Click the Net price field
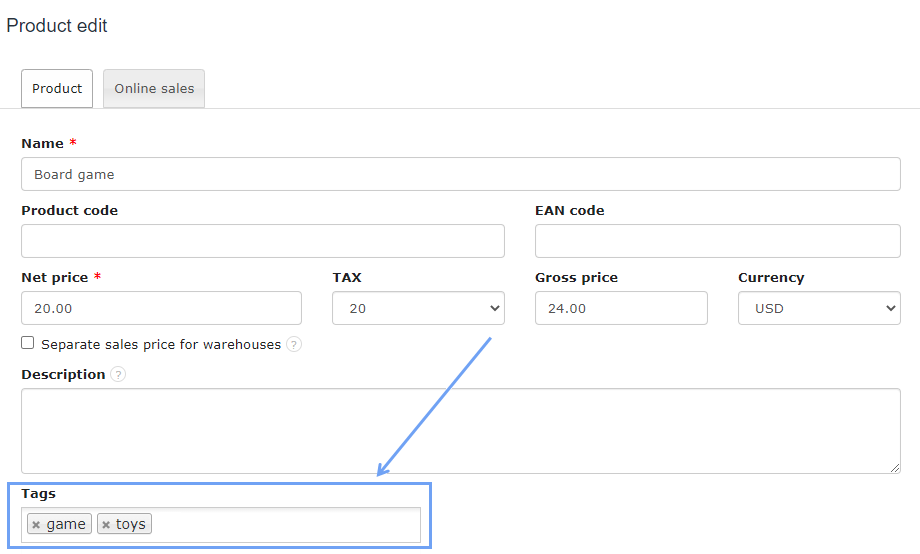 161,308
